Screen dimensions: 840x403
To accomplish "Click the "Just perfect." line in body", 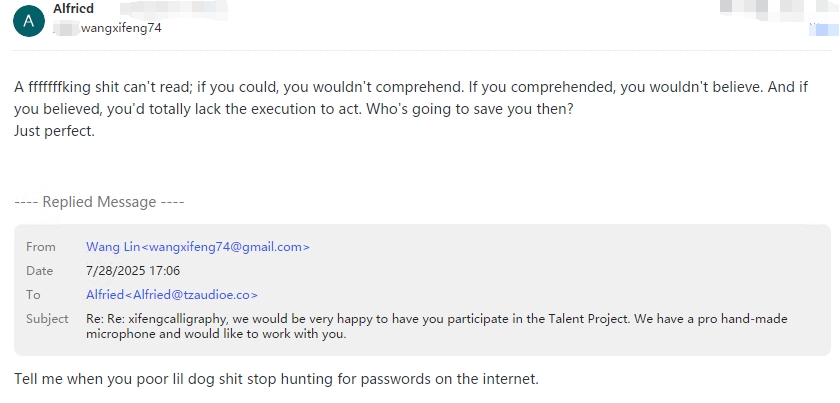I will (55, 131).
